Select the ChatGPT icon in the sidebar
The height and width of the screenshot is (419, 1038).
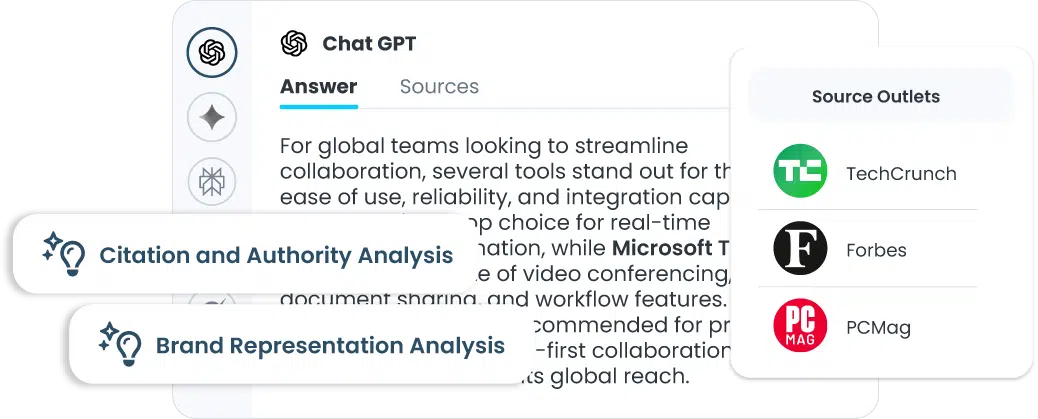(x=212, y=53)
